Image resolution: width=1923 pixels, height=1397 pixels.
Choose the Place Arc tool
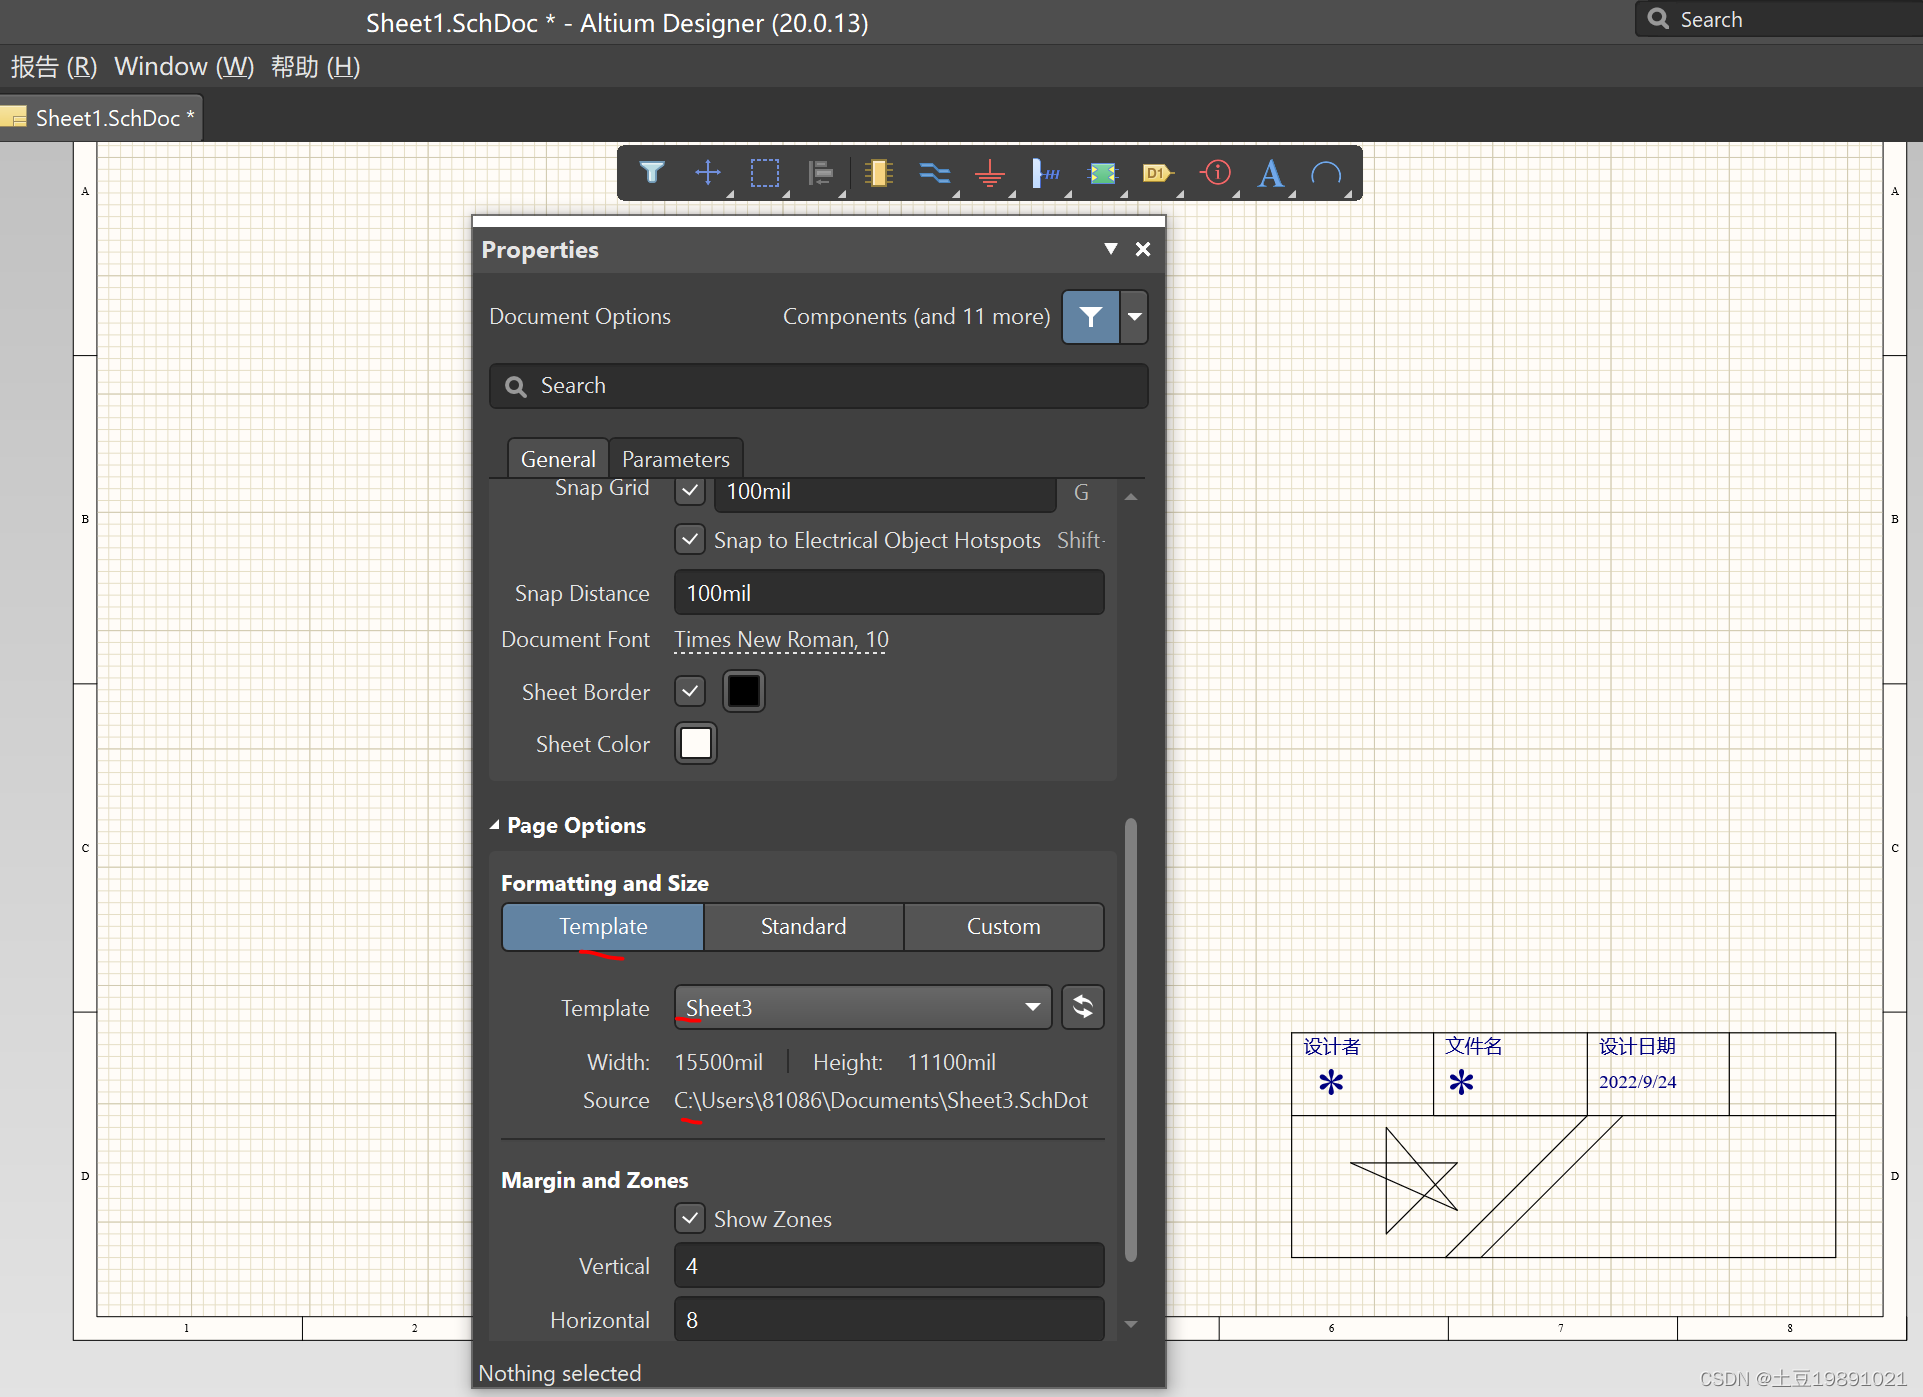[1326, 173]
